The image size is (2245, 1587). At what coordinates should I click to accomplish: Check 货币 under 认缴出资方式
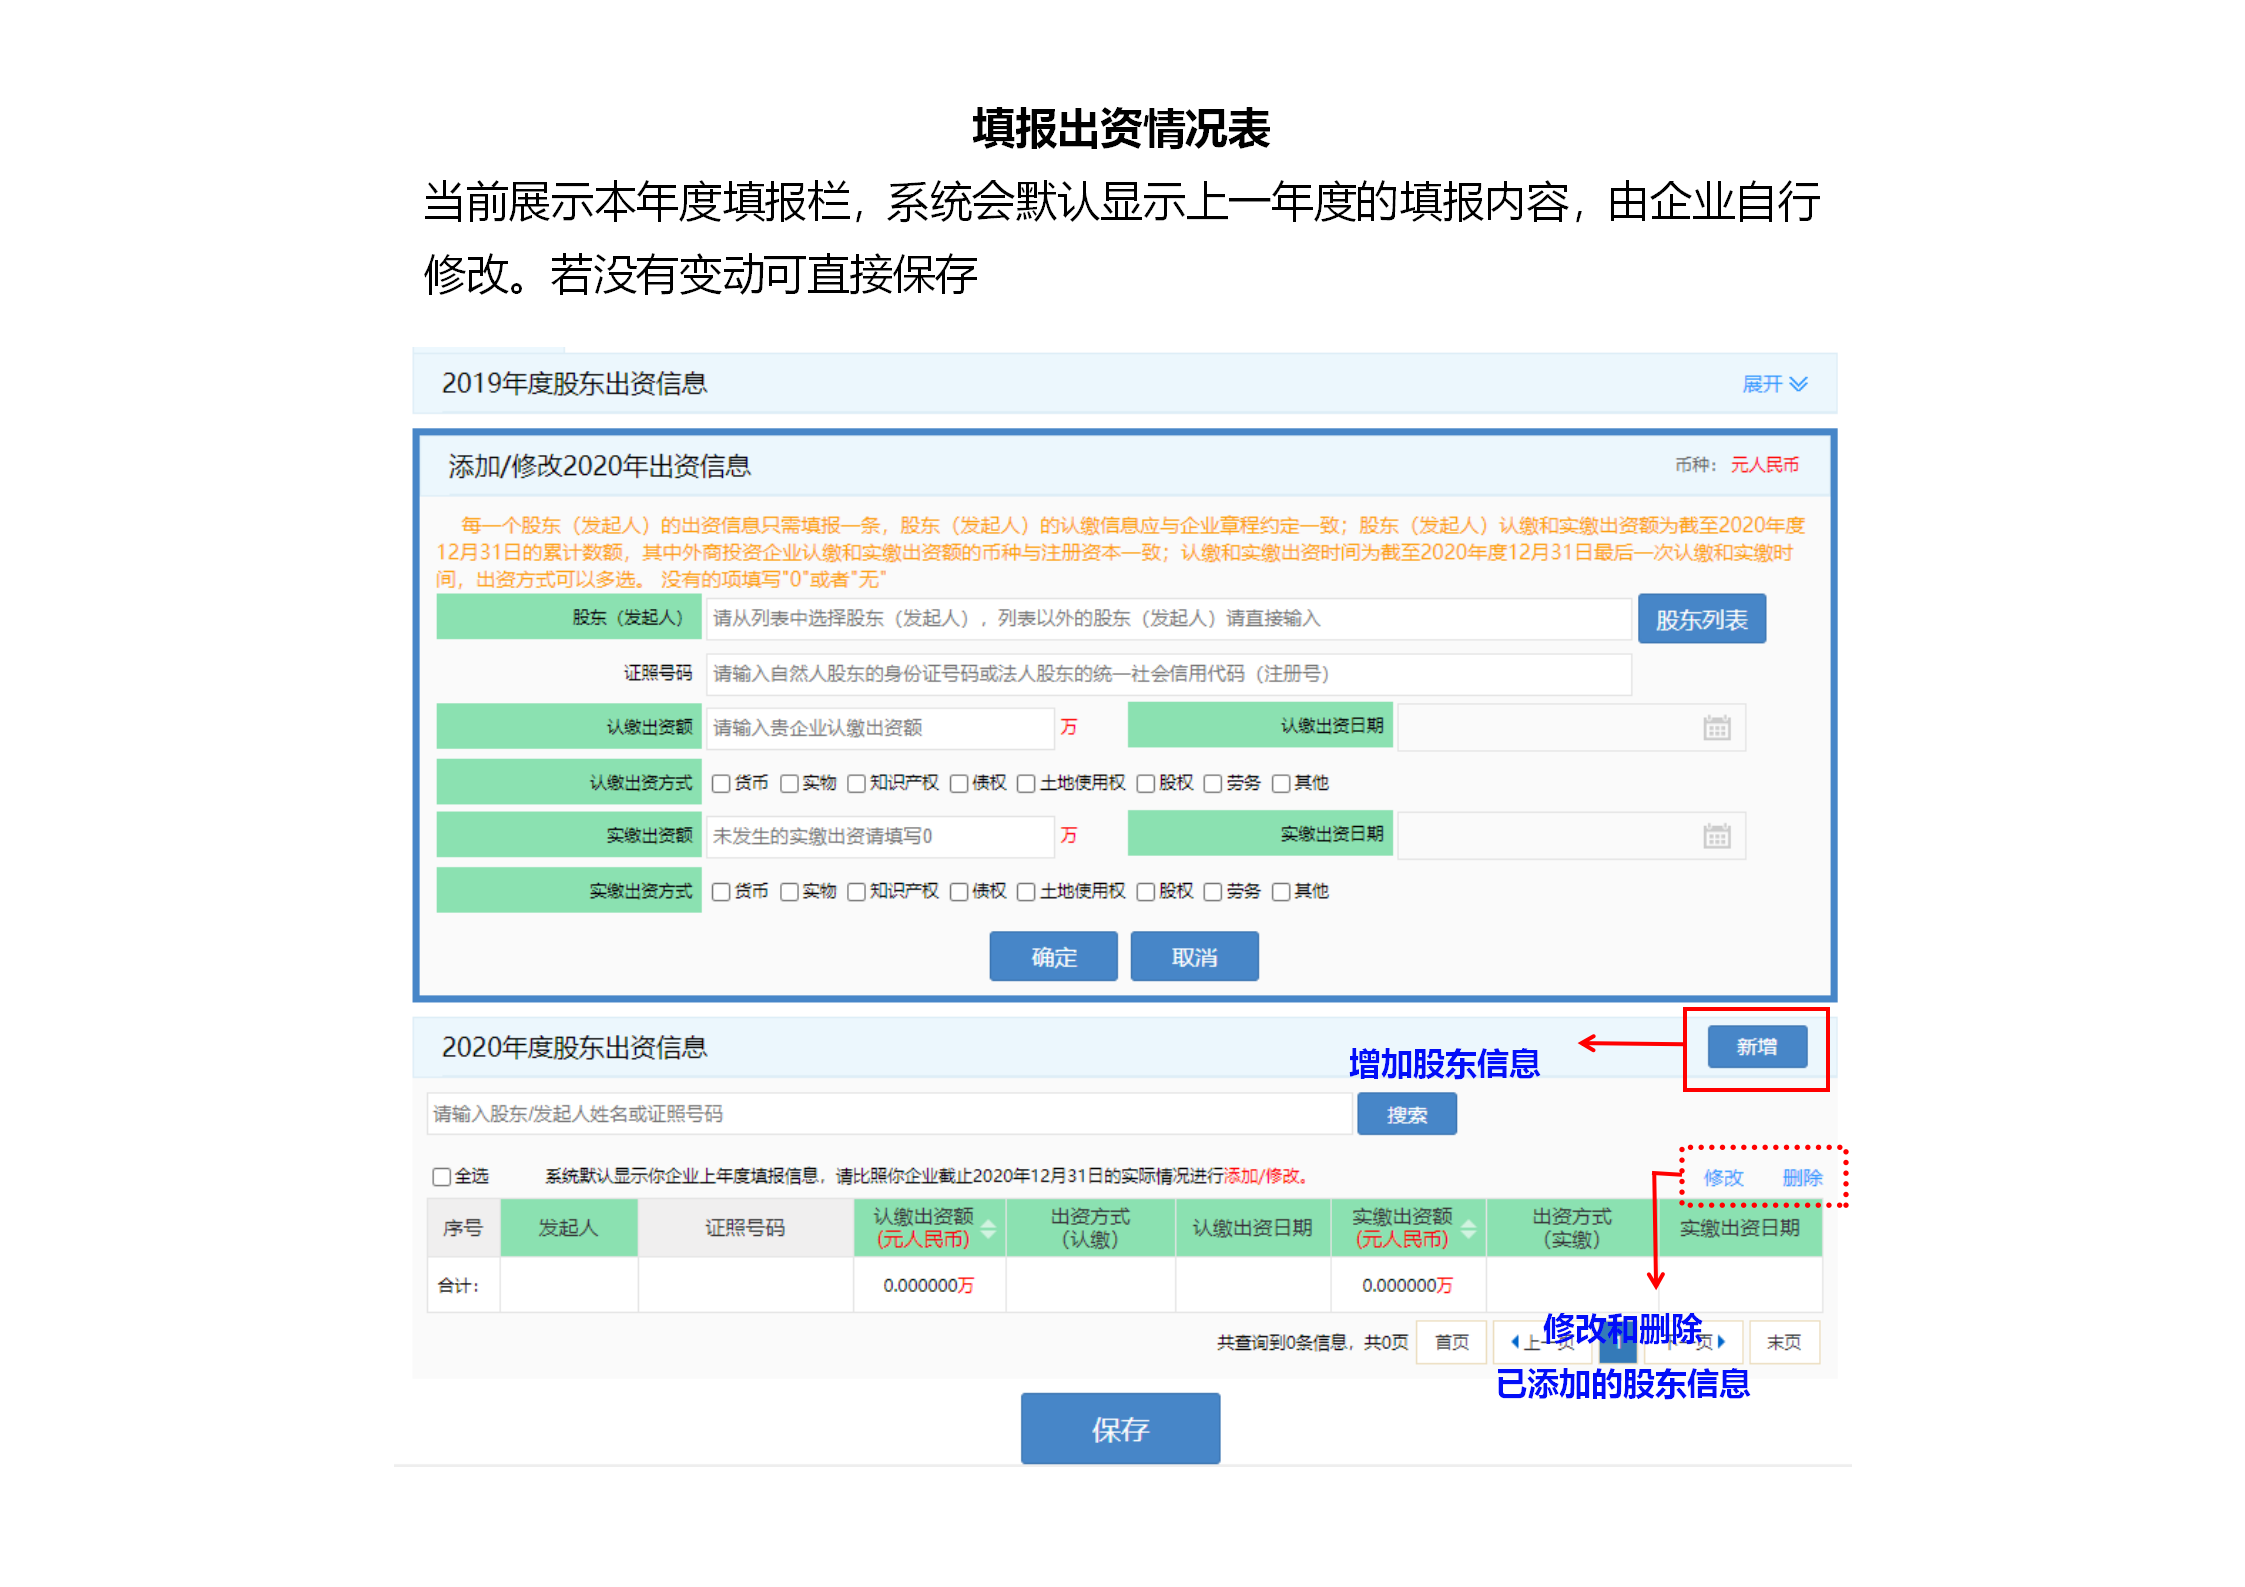(721, 784)
